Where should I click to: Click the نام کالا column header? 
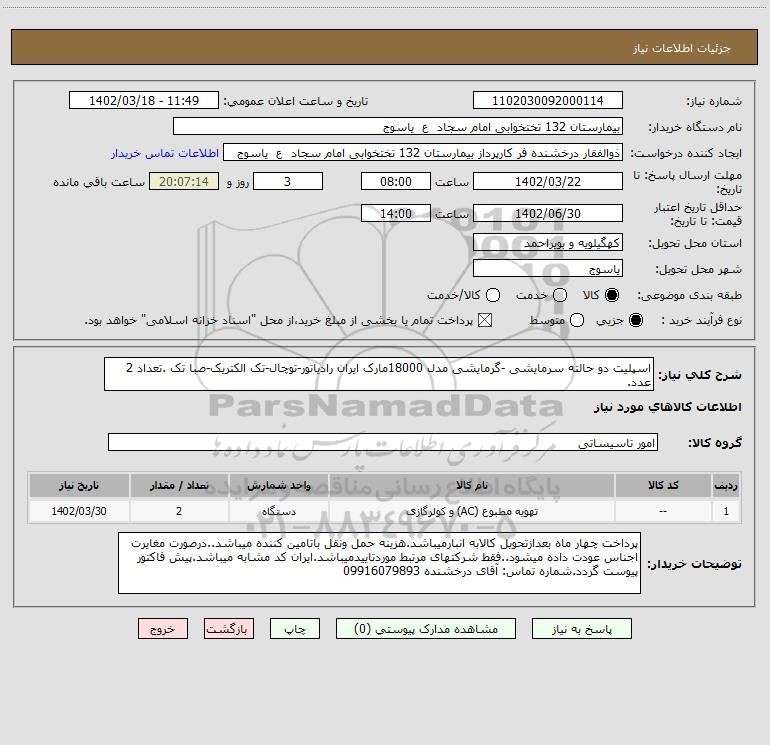471,485
